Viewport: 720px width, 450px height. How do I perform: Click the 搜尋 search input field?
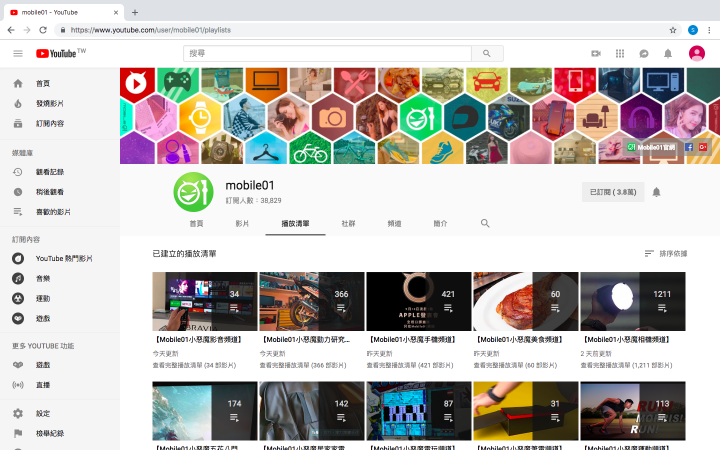click(x=327, y=53)
